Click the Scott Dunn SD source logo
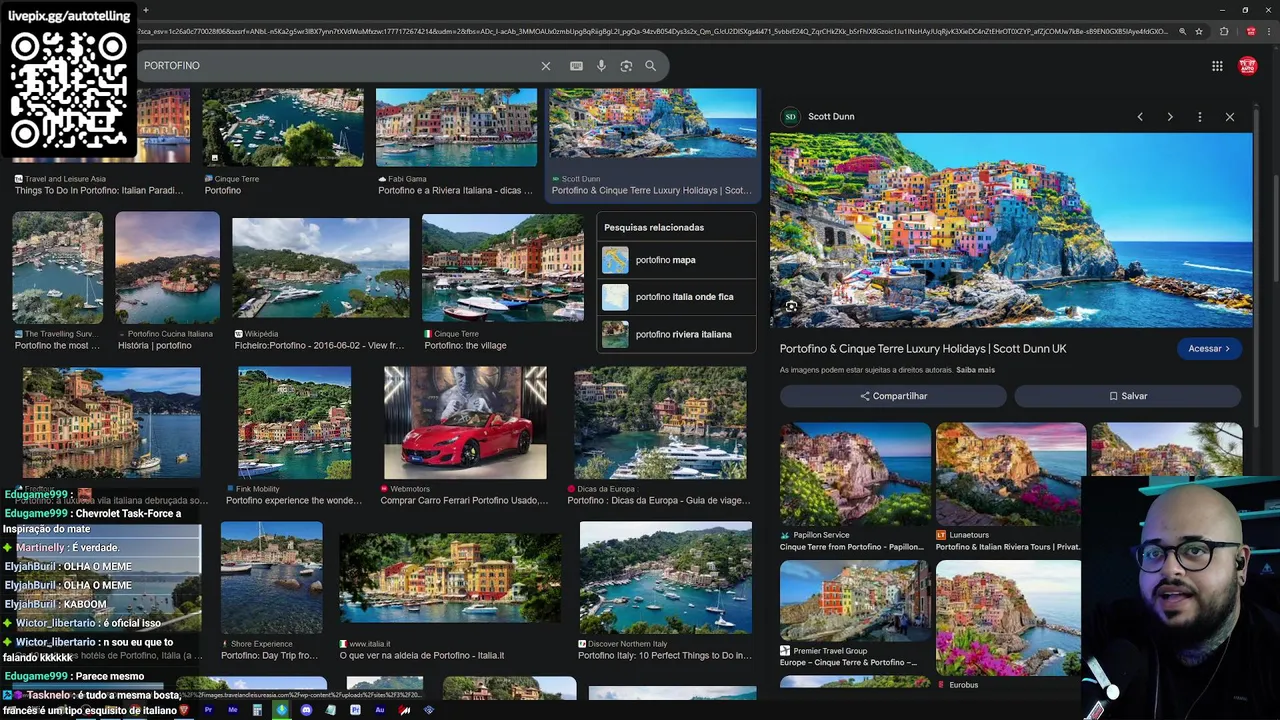Screen dimensions: 1280x720 (790, 117)
